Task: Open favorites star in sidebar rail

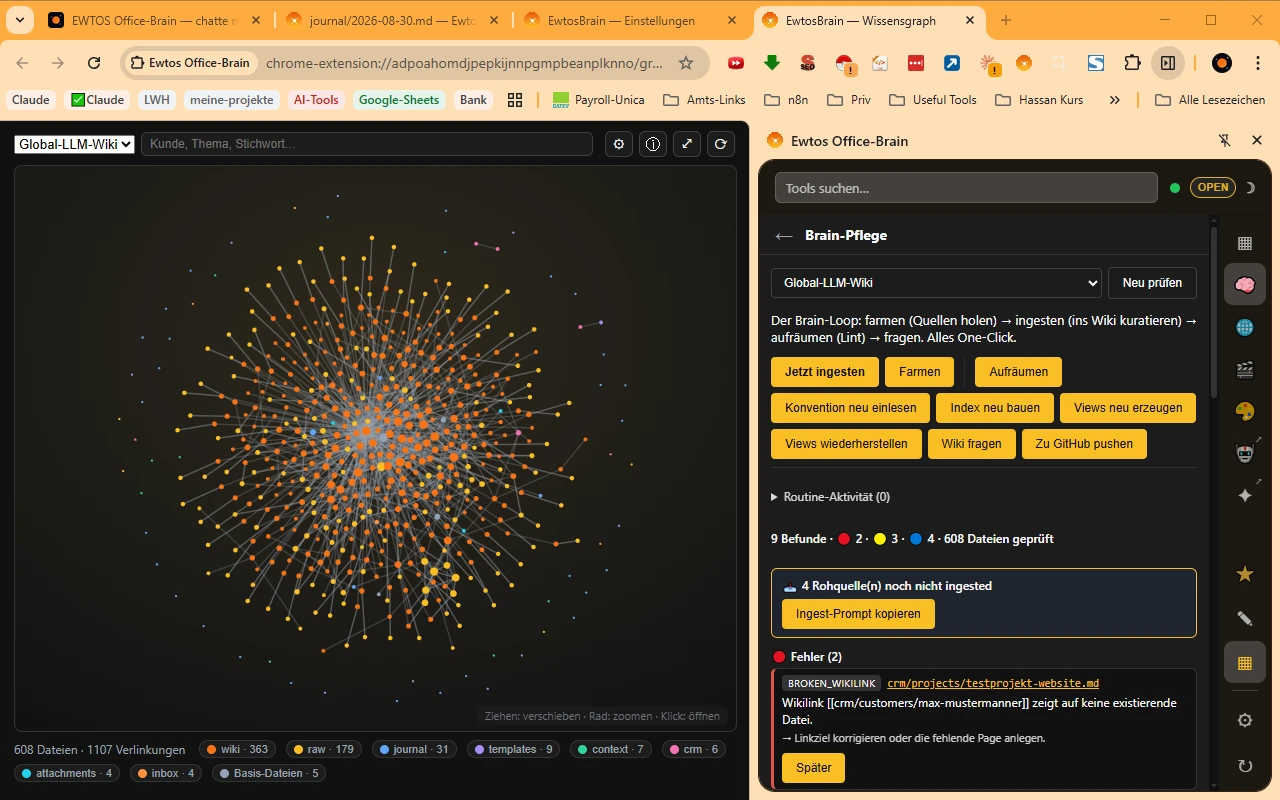Action: coord(1245,574)
